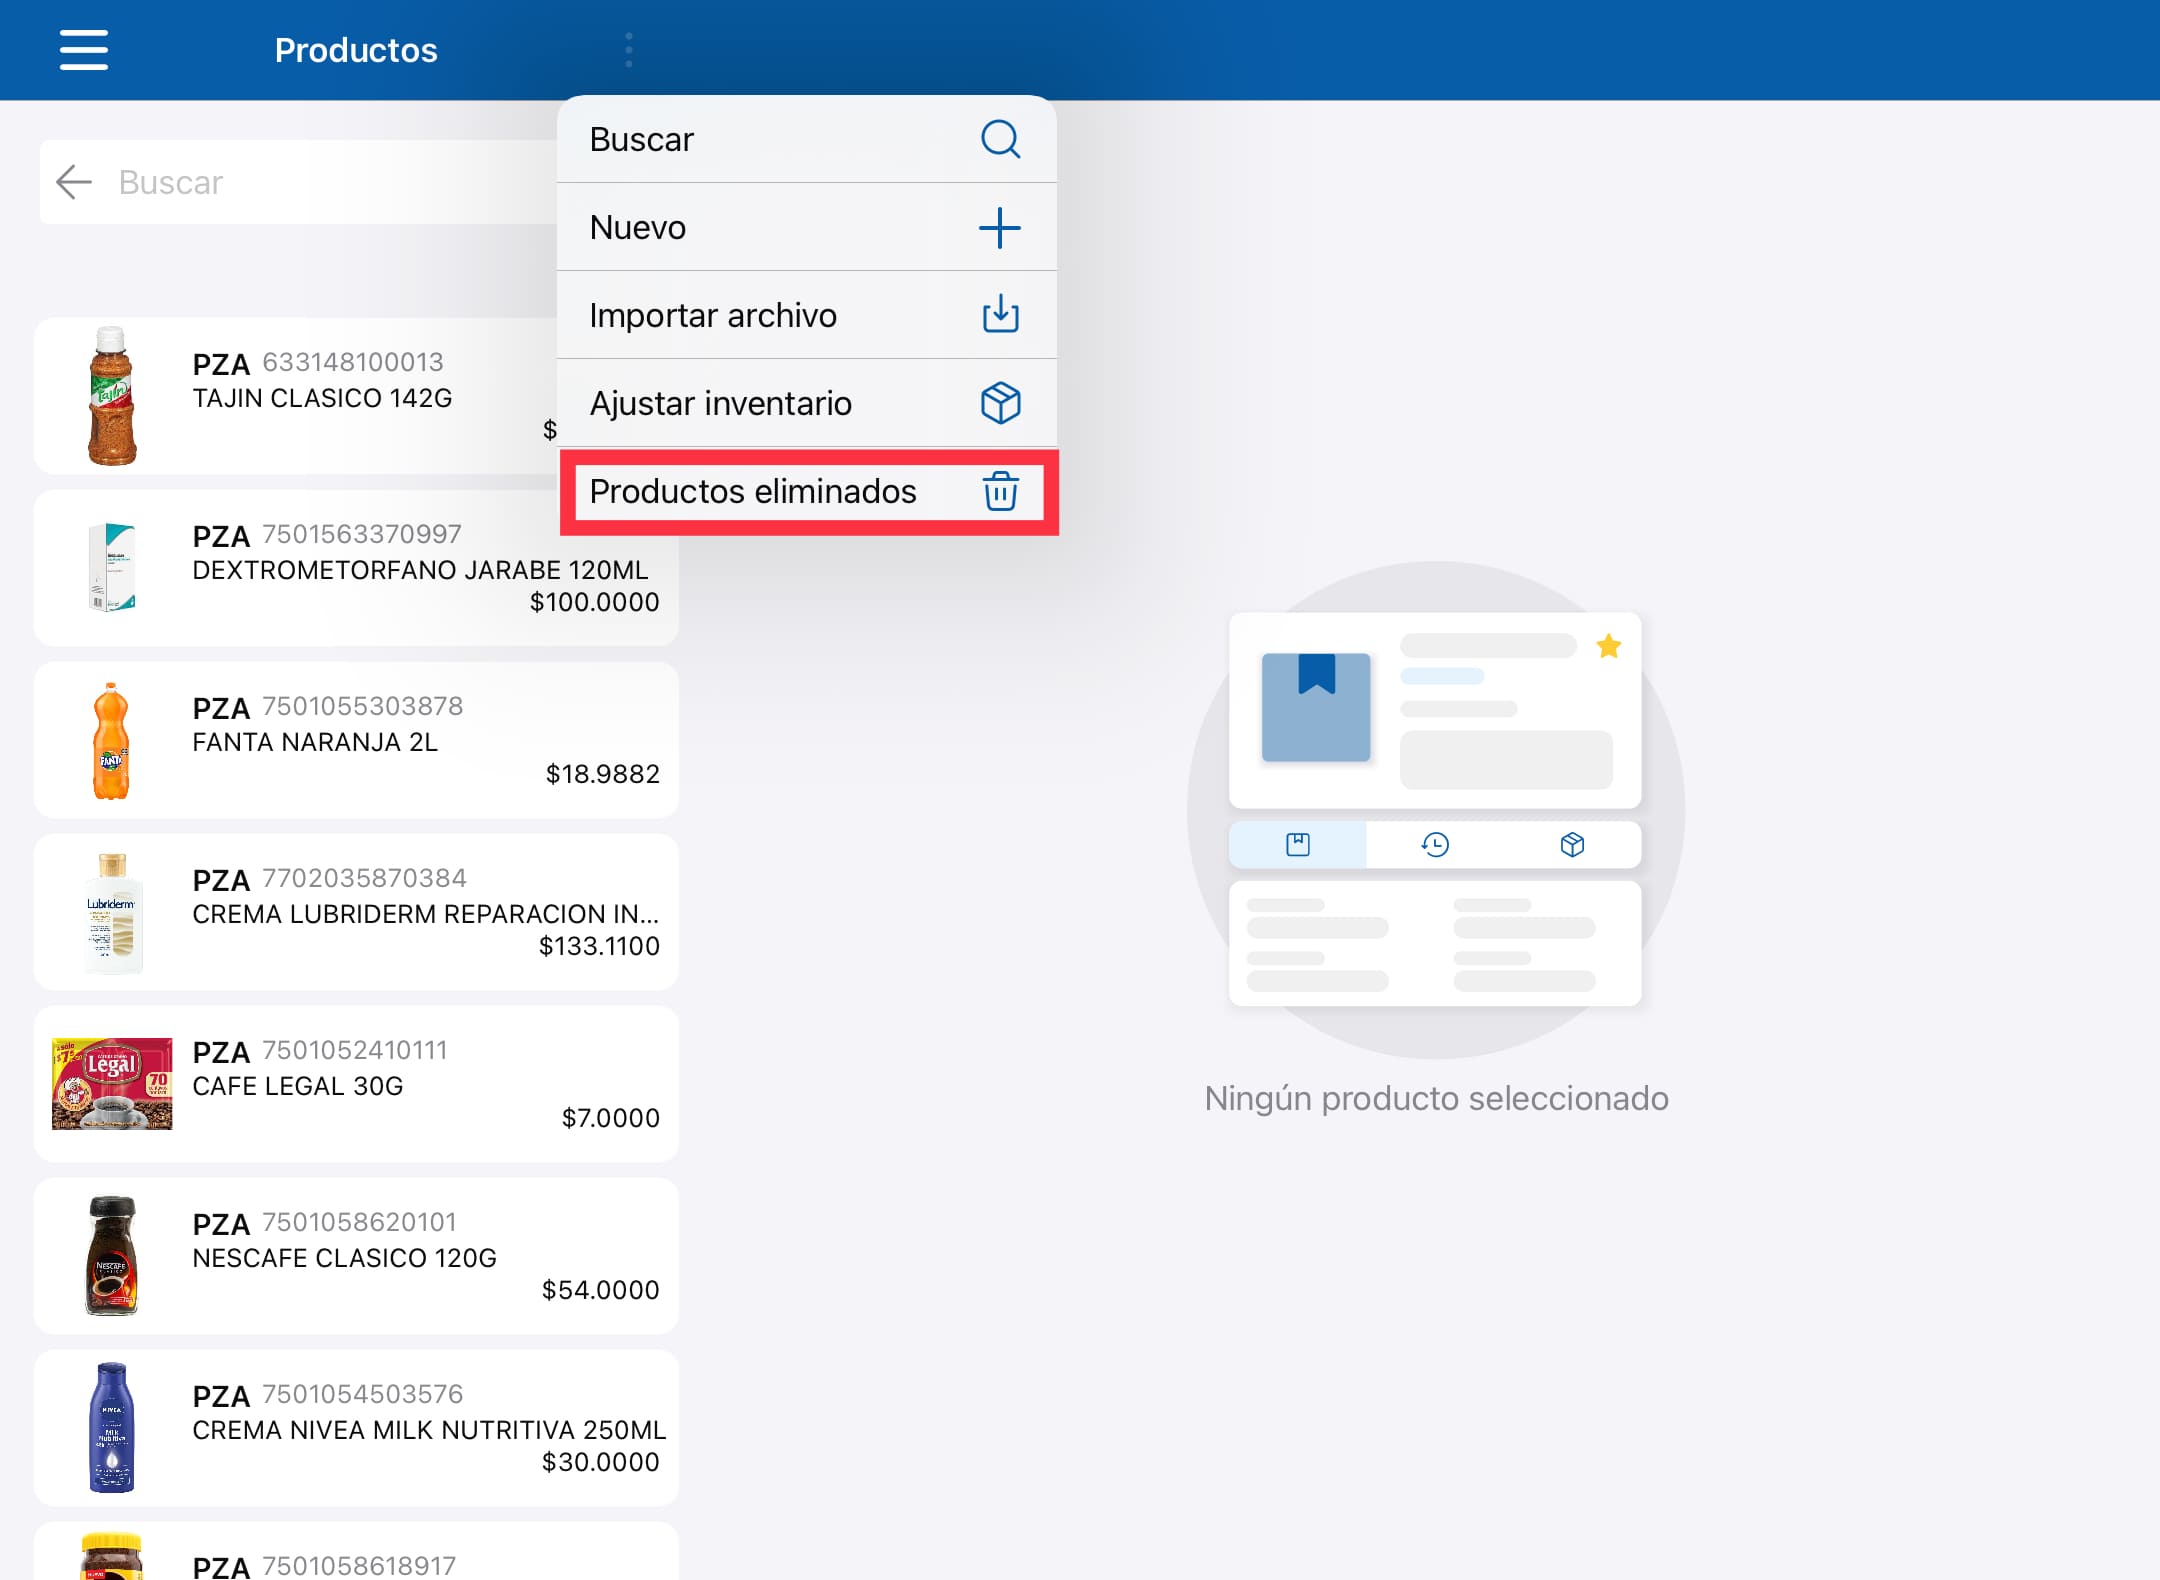The width and height of the screenshot is (2160, 1580).
Task: Click the $7.0000 price
Action: click(x=611, y=1118)
